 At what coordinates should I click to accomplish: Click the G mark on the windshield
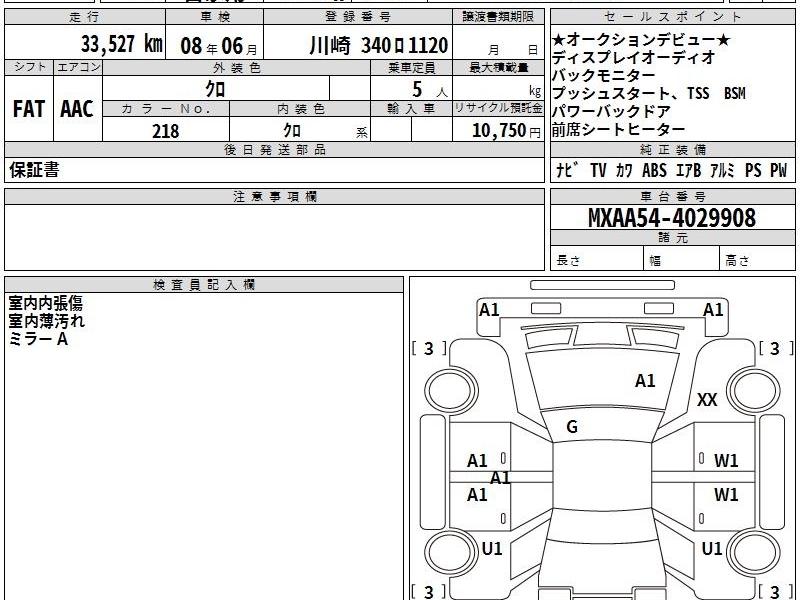pyautogui.click(x=572, y=427)
